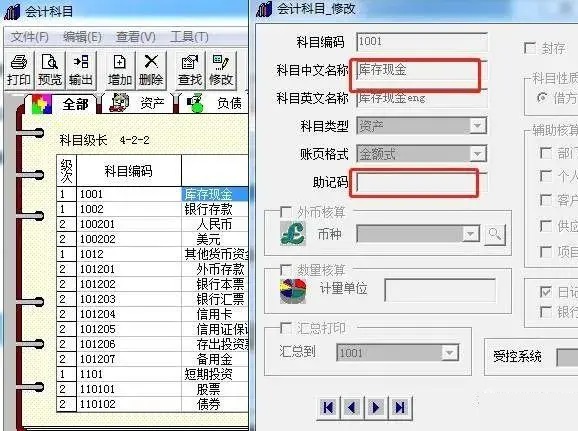Select row 110102 债券
Viewport: 578px width, 431px height.
152,404
